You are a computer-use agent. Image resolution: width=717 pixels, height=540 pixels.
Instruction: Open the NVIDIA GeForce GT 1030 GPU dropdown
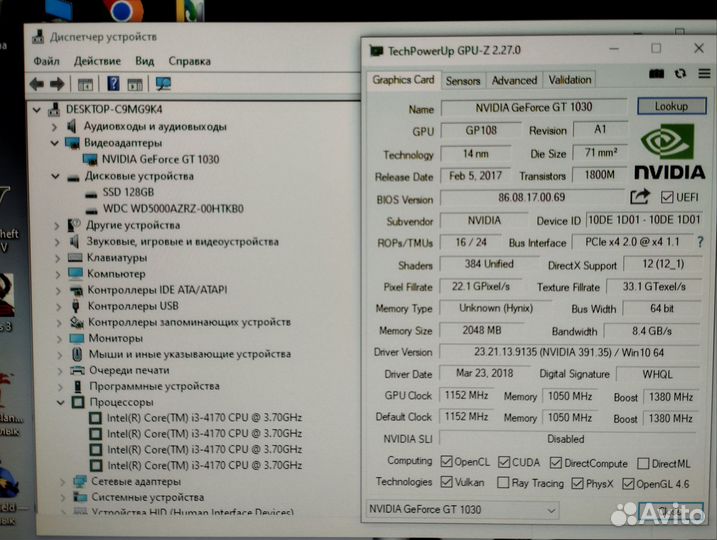463,510
